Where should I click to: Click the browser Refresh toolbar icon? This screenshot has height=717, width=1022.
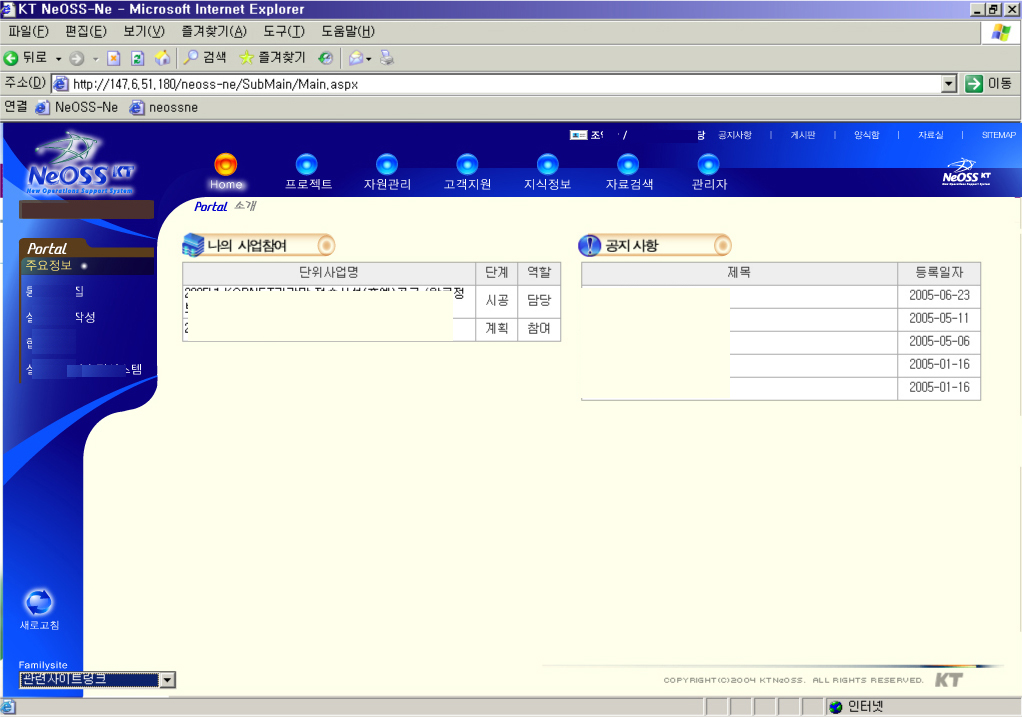[x=138, y=58]
